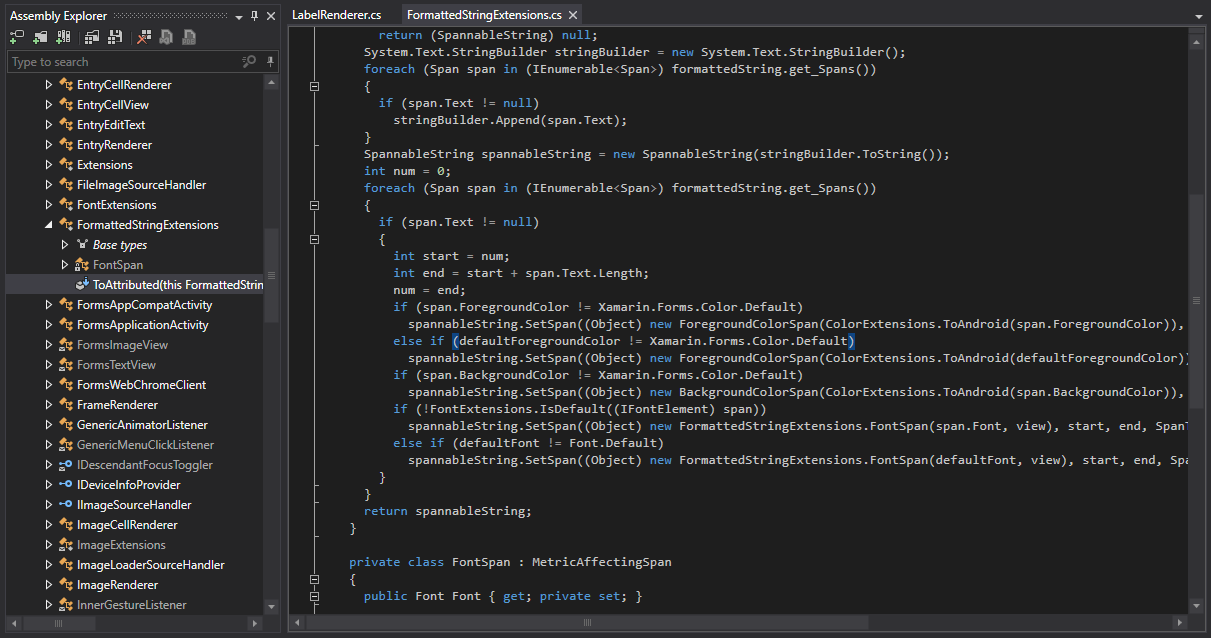Click the pin icon inside the search box
The width and height of the screenshot is (1211, 638).
pos(270,62)
